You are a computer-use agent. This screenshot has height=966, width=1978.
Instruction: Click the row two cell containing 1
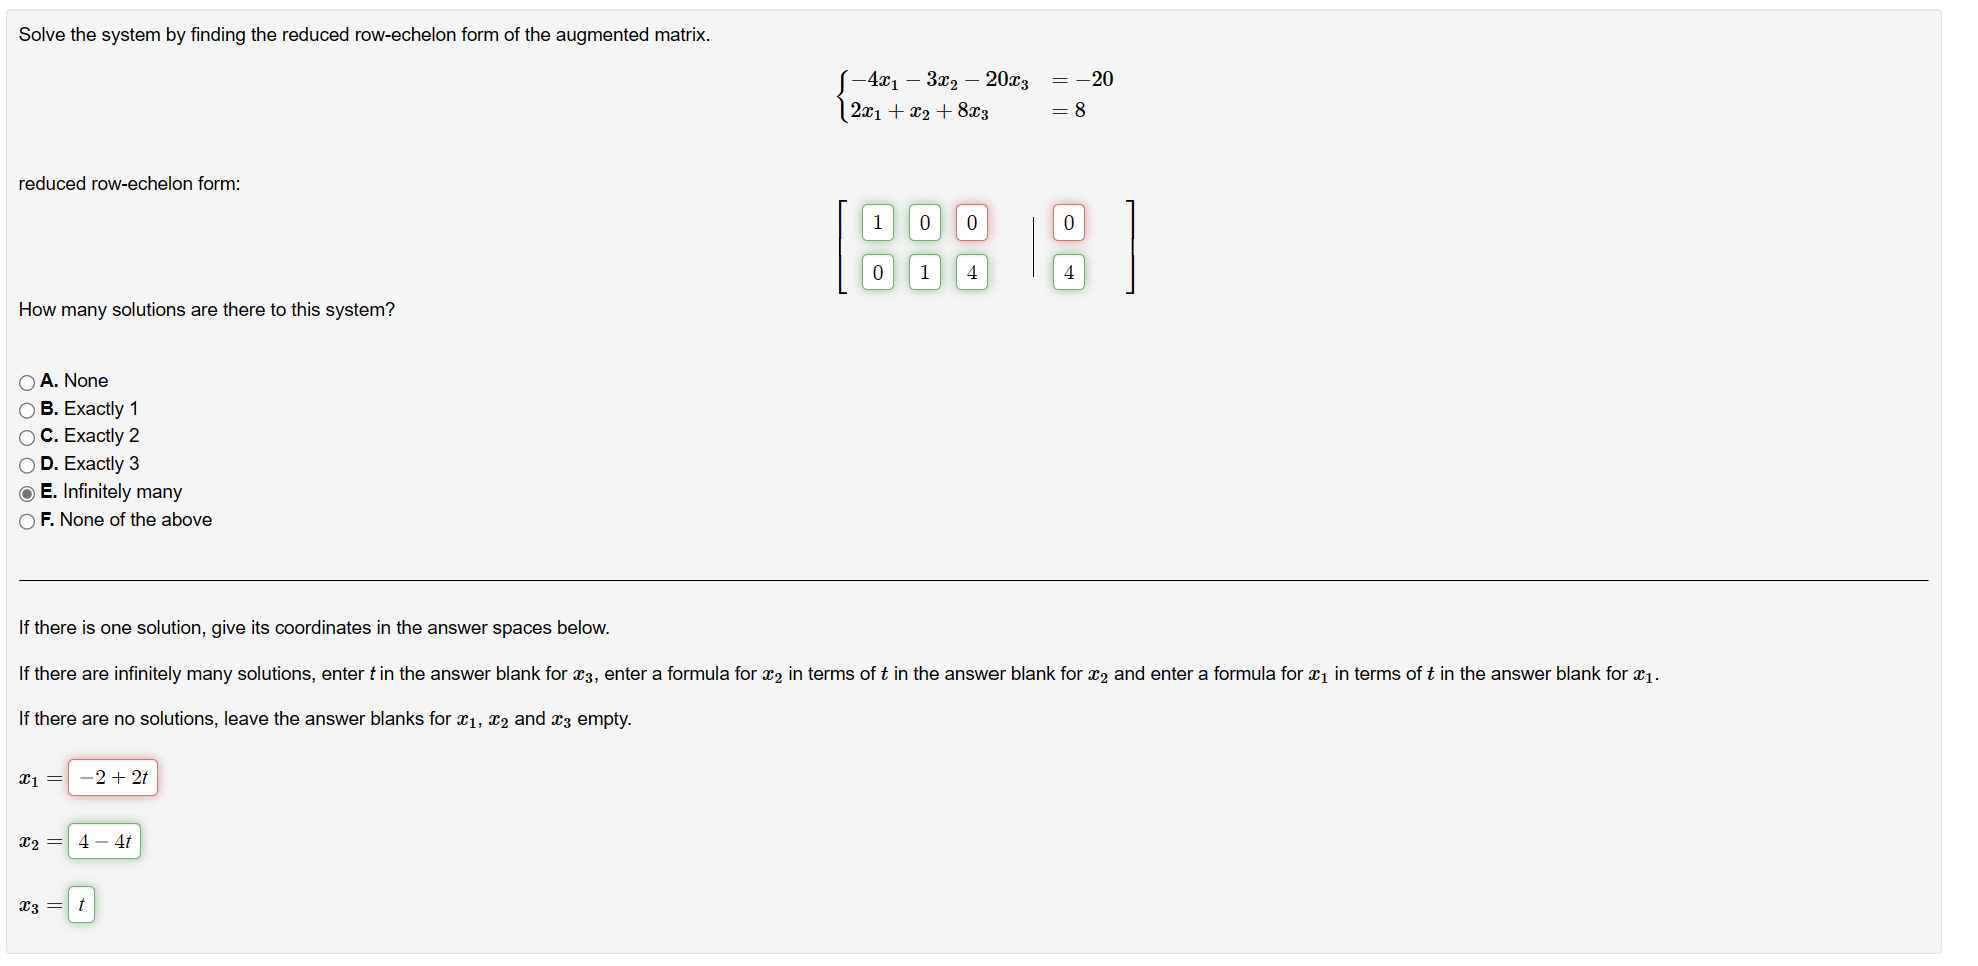(924, 272)
